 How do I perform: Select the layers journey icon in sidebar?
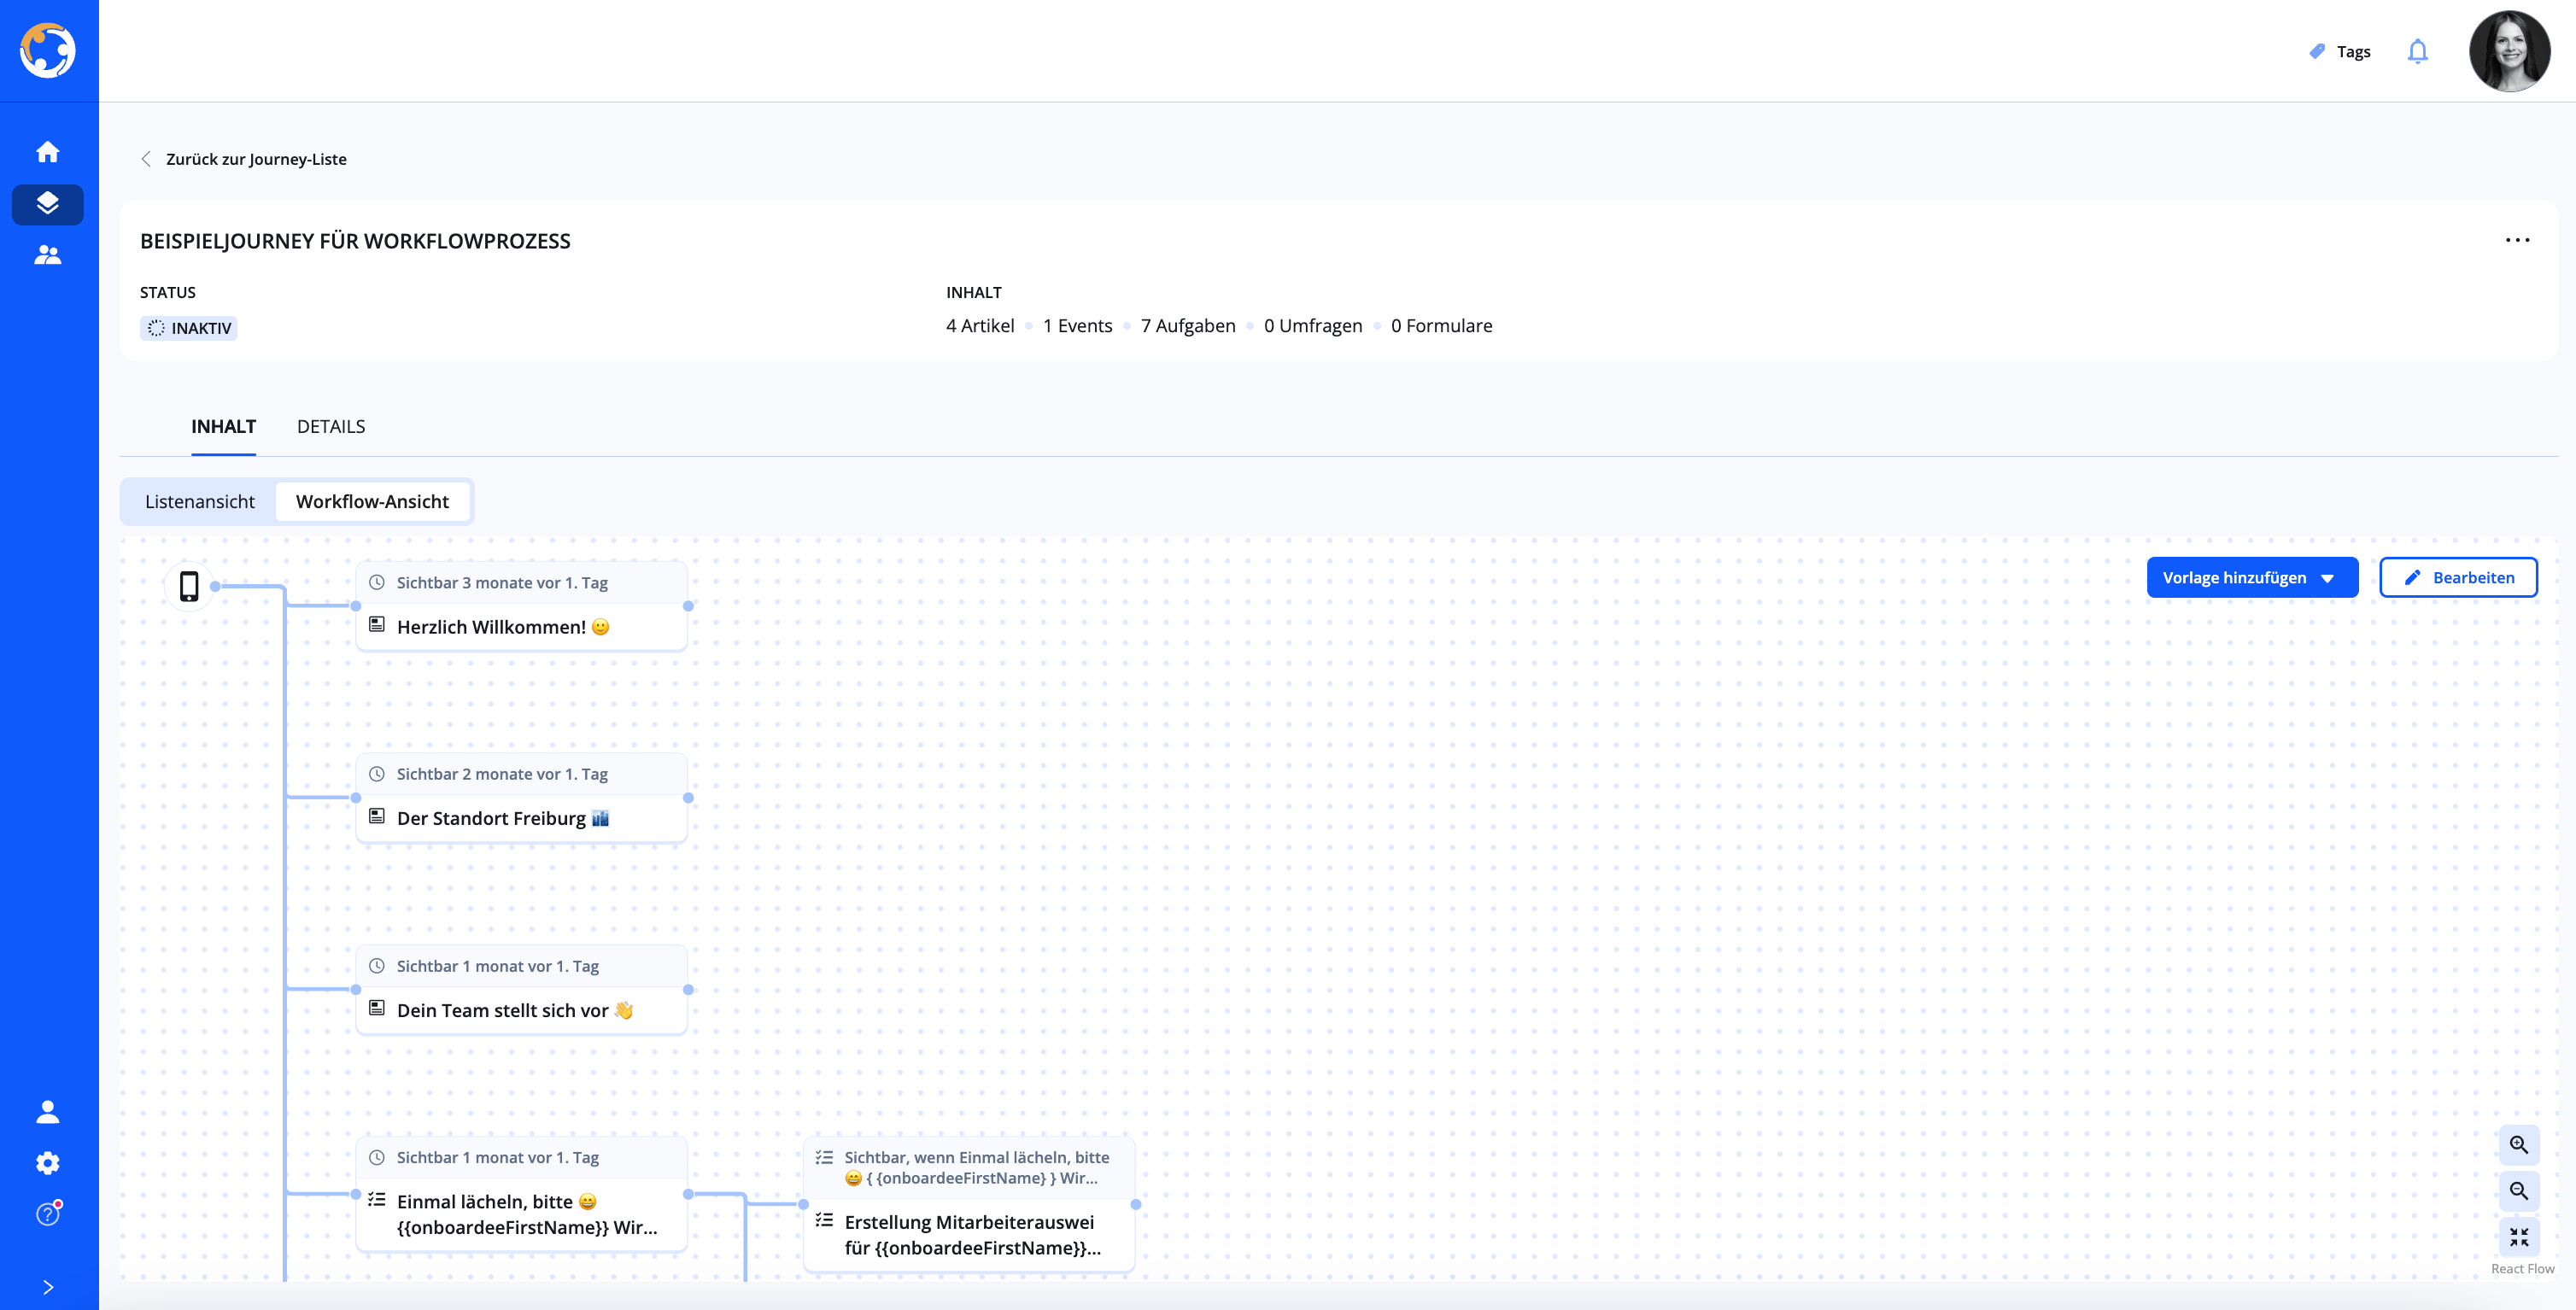(x=47, y=204)
